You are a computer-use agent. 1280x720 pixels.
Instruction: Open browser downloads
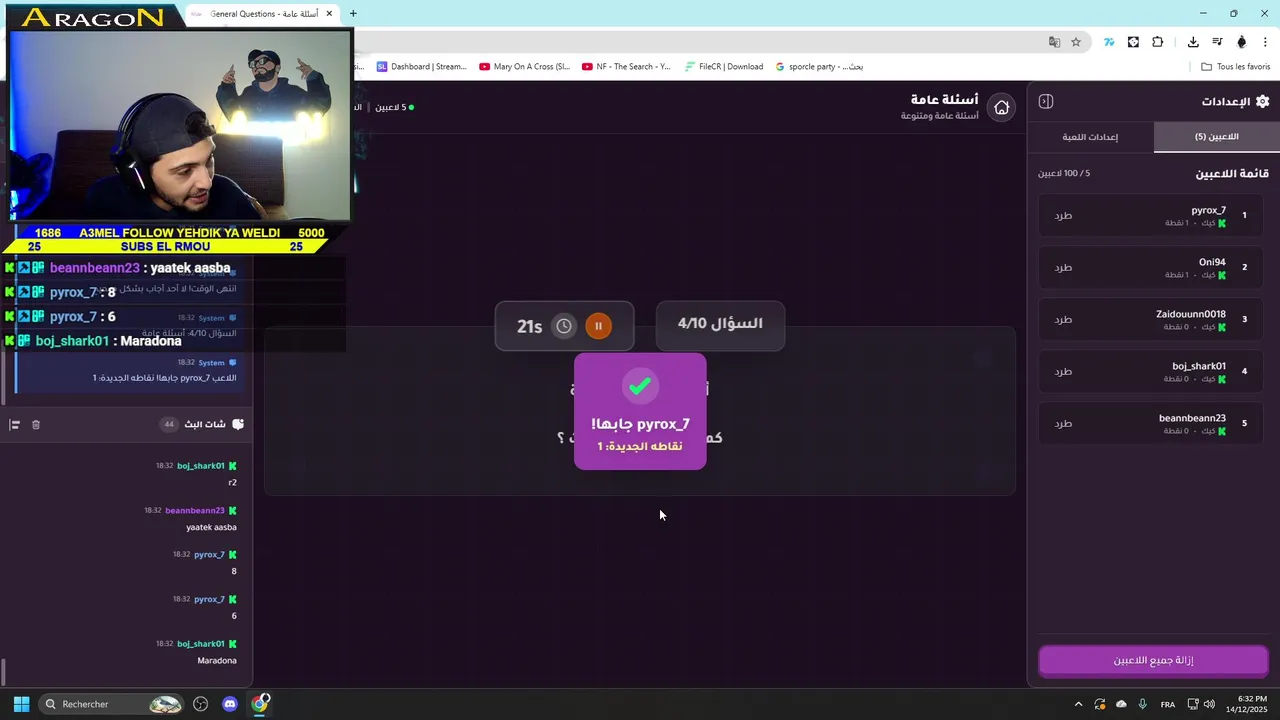[x=1193, y=42]
